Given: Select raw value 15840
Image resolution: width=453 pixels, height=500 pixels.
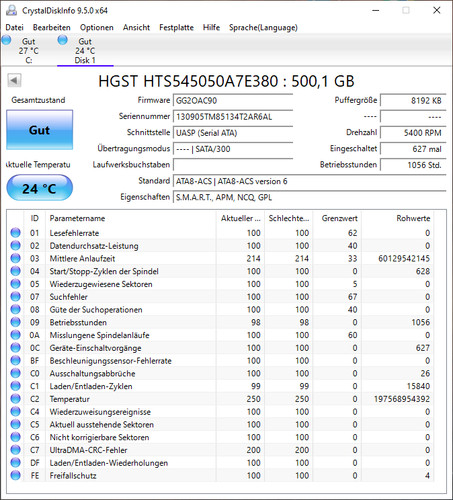Looking at the screenshot, I should (418, 386).
